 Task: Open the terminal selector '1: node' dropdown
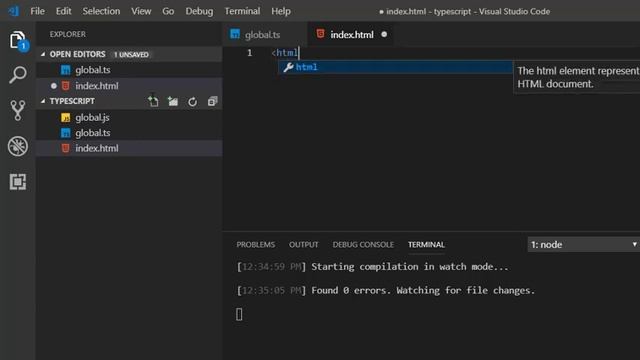coord(584,244)
